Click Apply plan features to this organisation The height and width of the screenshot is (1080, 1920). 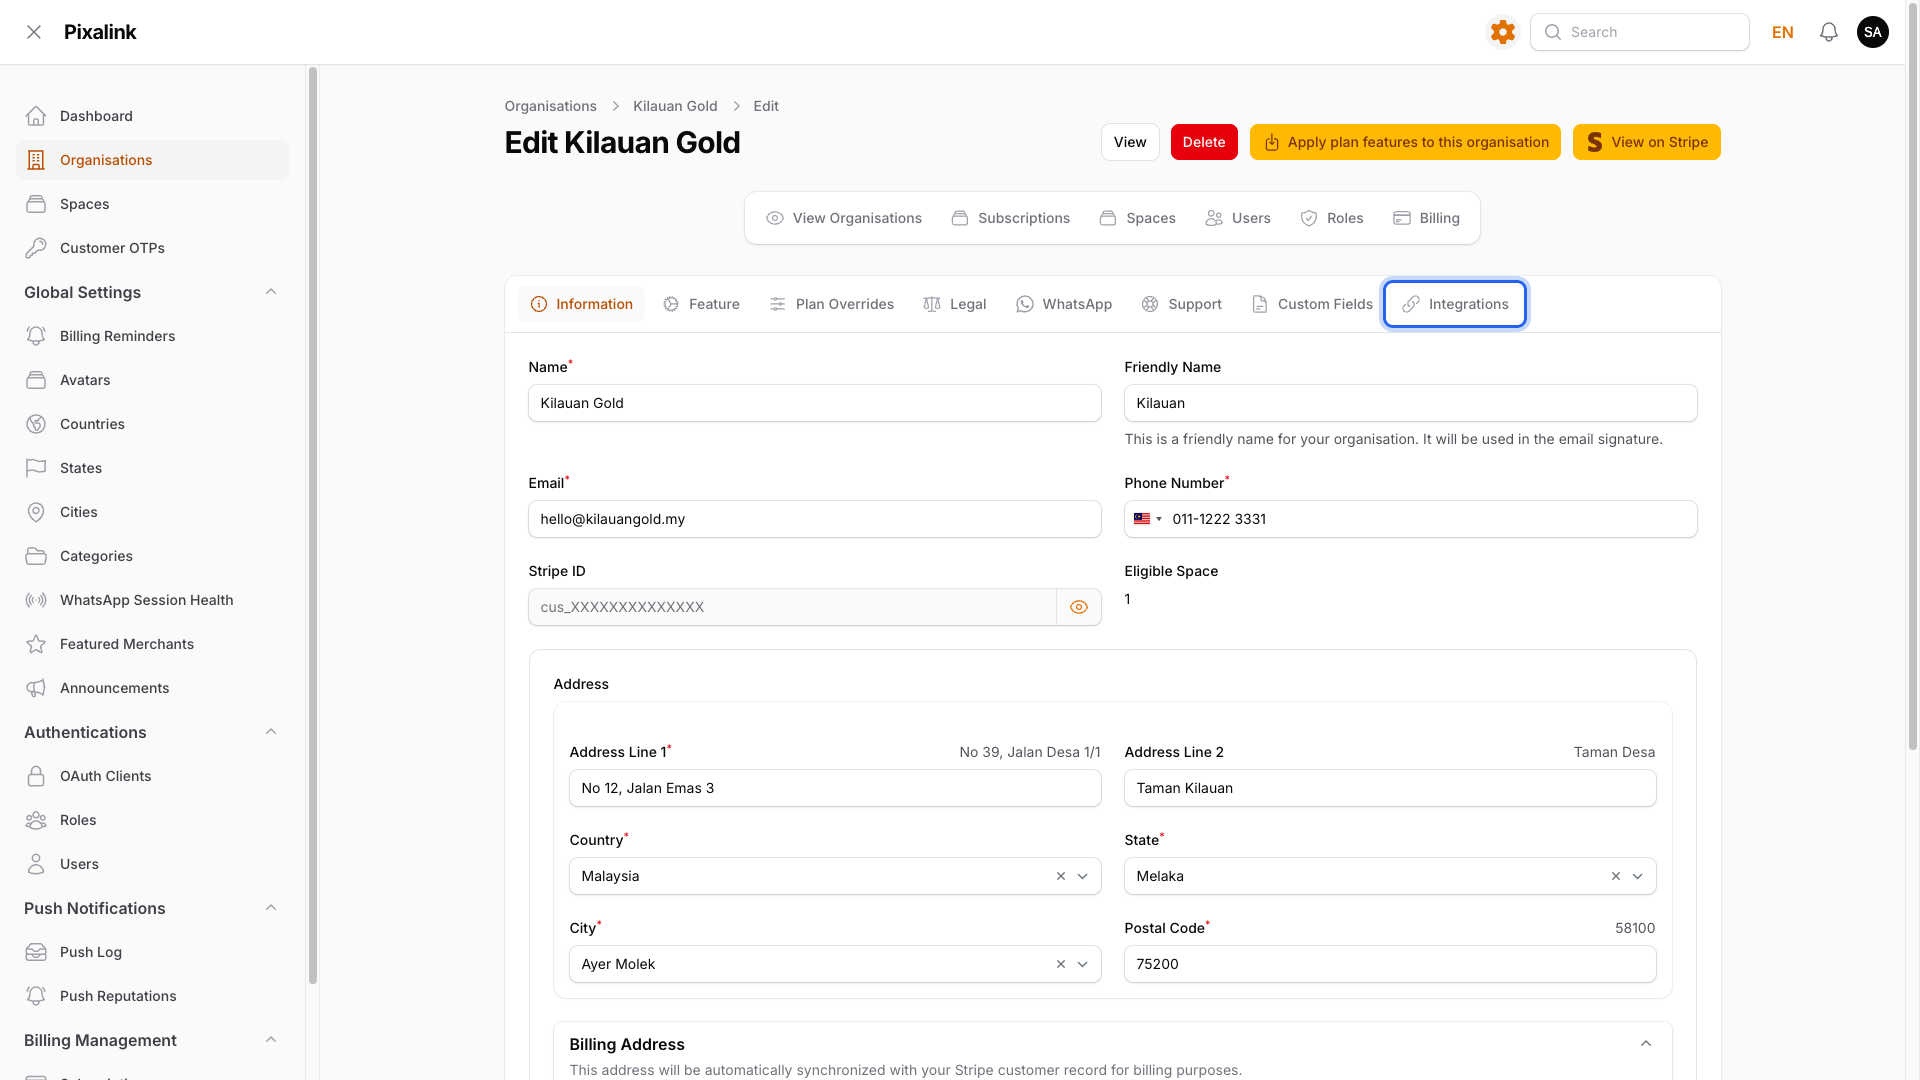point(1405,142)
